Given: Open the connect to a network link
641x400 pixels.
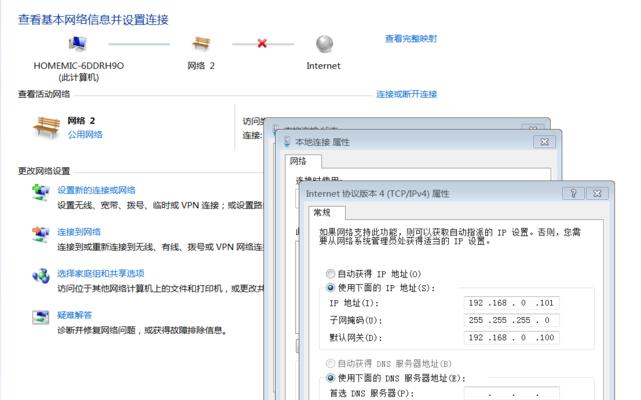Looking at the screenshot, I should (79, 232).
